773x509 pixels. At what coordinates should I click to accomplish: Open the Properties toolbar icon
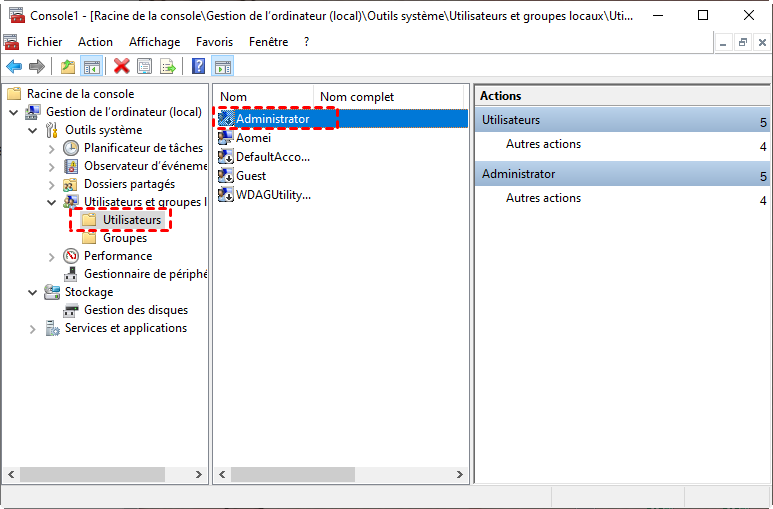144,66
